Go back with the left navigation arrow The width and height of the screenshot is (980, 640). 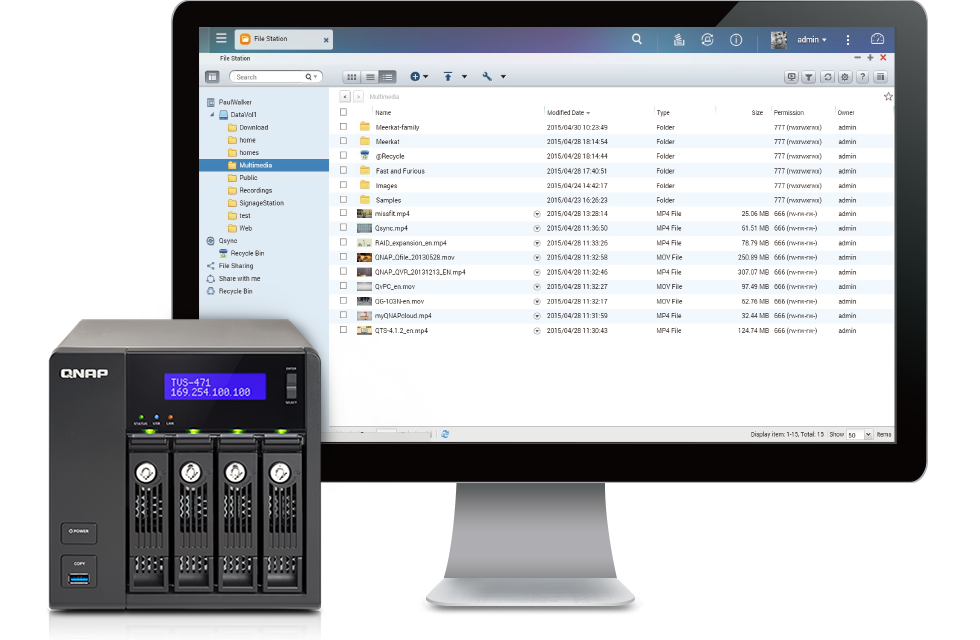(345, 96)
